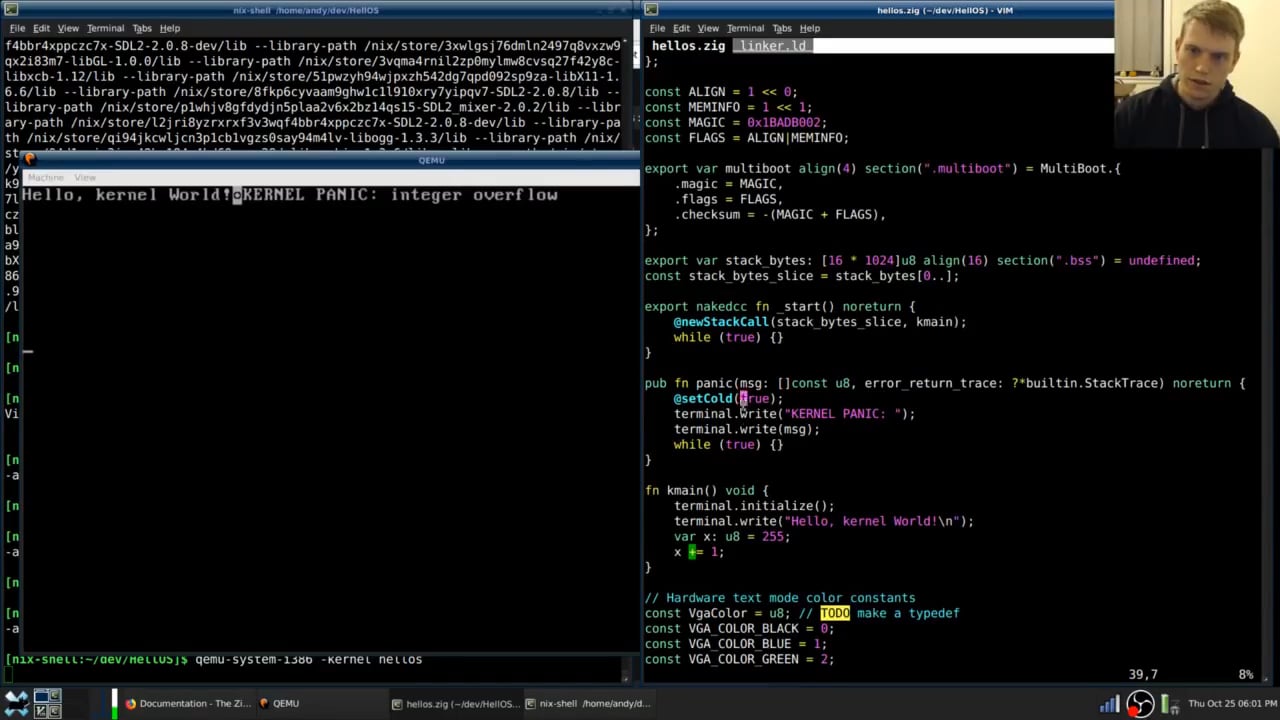Click the 'var x: u8 = 255;' line
Viewport: 1280px width, 720px height.
[732, 536]
